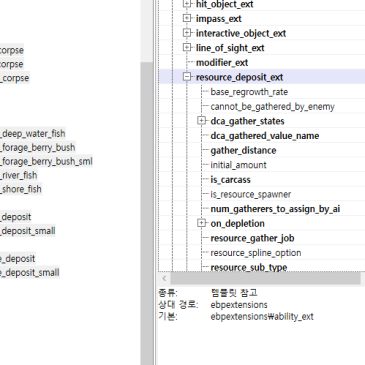Image resolution: width=365 pixels, height=365 pixels.
Task: Select the interactive_object_ext tree item
Action: [x=241, y=33]
